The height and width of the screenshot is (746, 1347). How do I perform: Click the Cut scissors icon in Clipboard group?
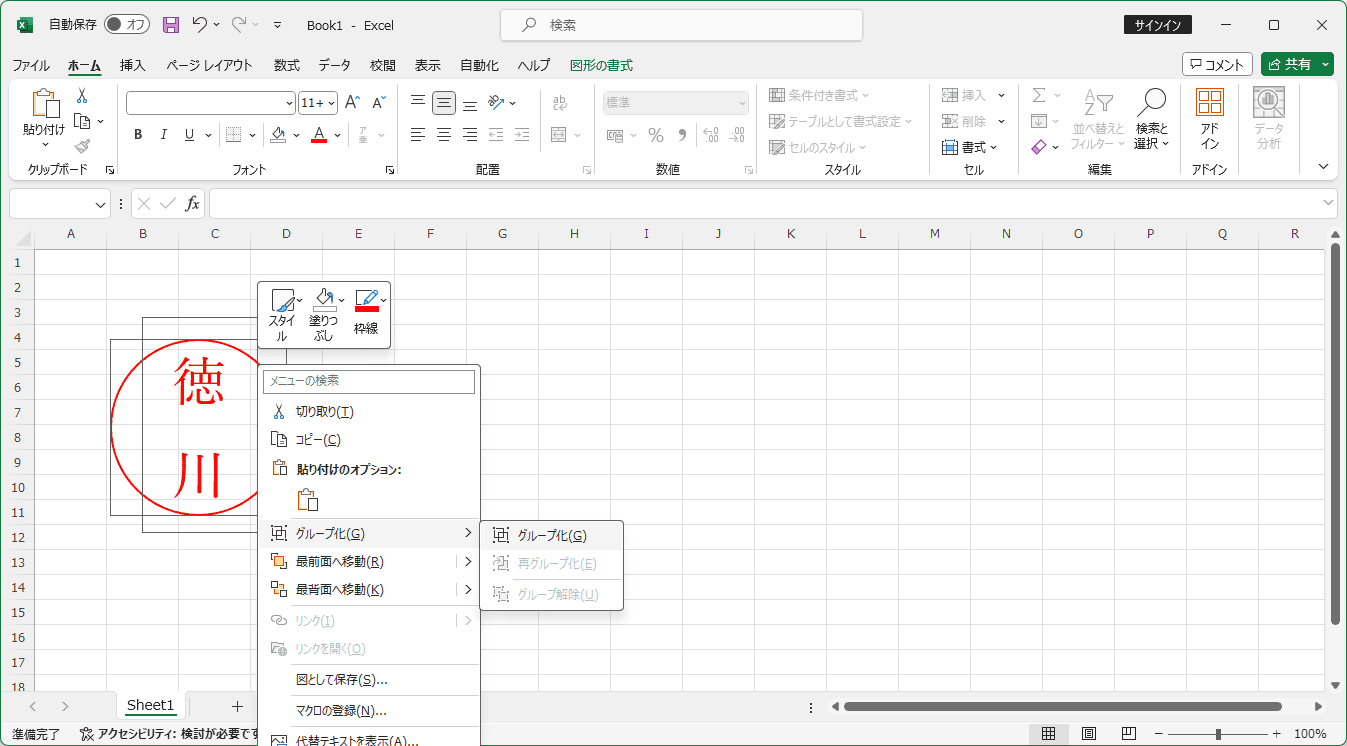click(82, 96)
